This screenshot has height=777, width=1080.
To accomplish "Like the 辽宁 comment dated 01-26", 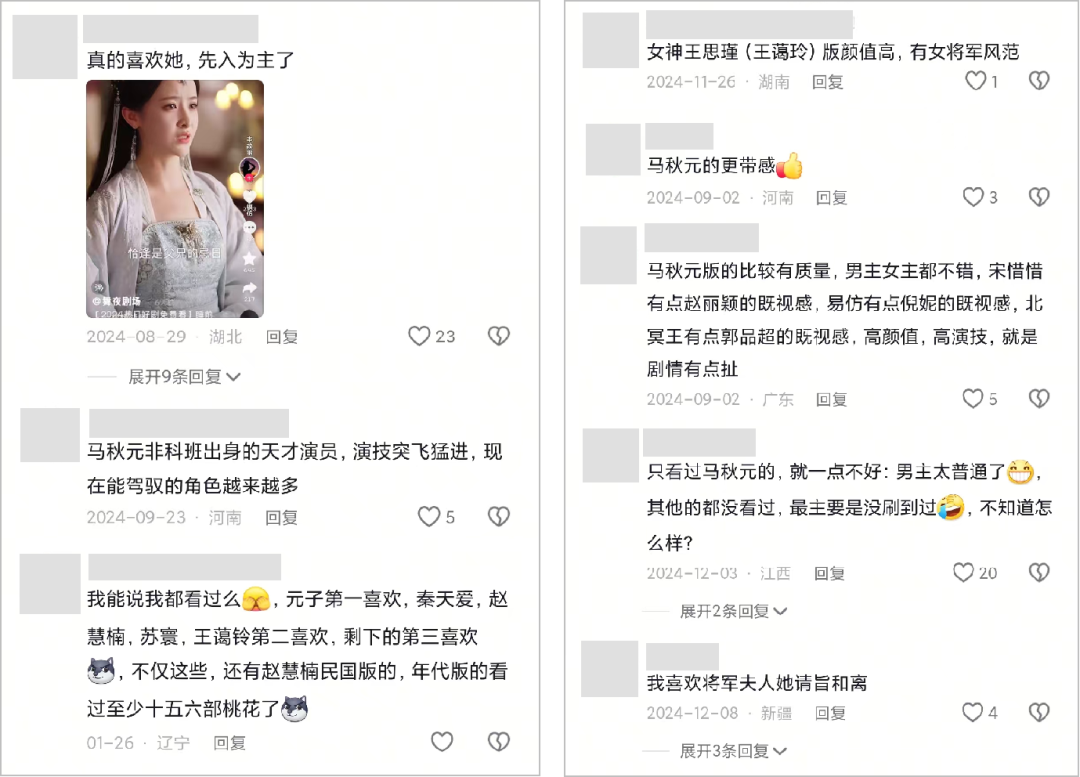I will [x=442, y=742].
